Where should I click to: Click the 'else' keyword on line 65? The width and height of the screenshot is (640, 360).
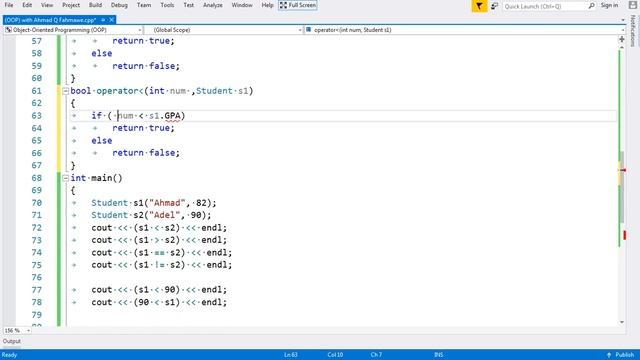click(102, 141)
